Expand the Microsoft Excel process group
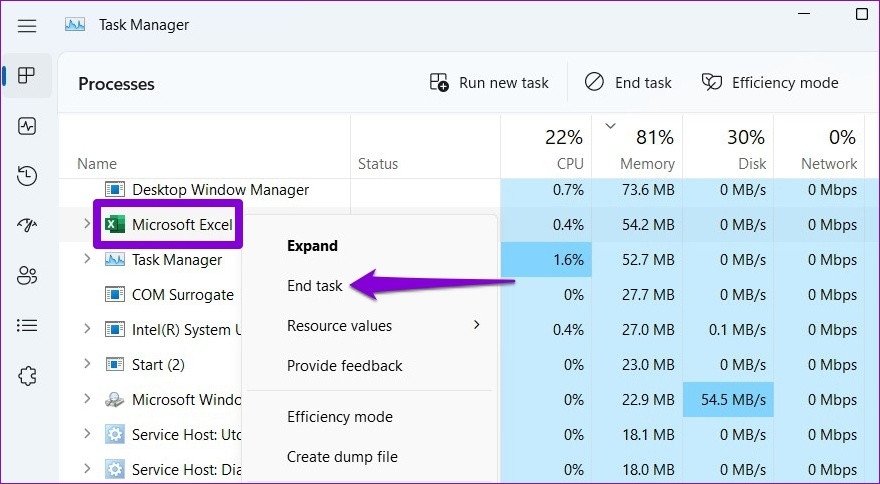This screenshot has width=880, height=484. [x=87, y=224]
